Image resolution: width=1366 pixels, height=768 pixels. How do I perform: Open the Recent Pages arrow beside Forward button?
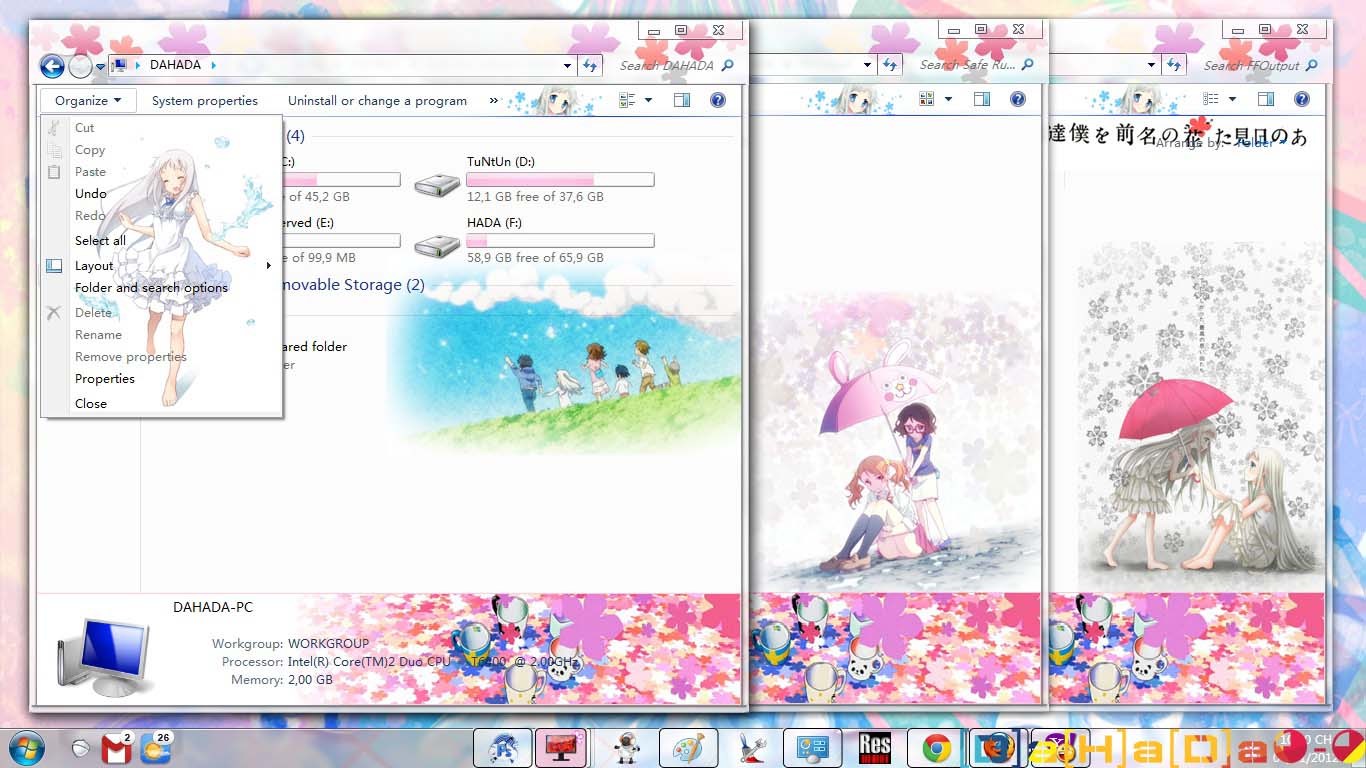coord(100,67)
